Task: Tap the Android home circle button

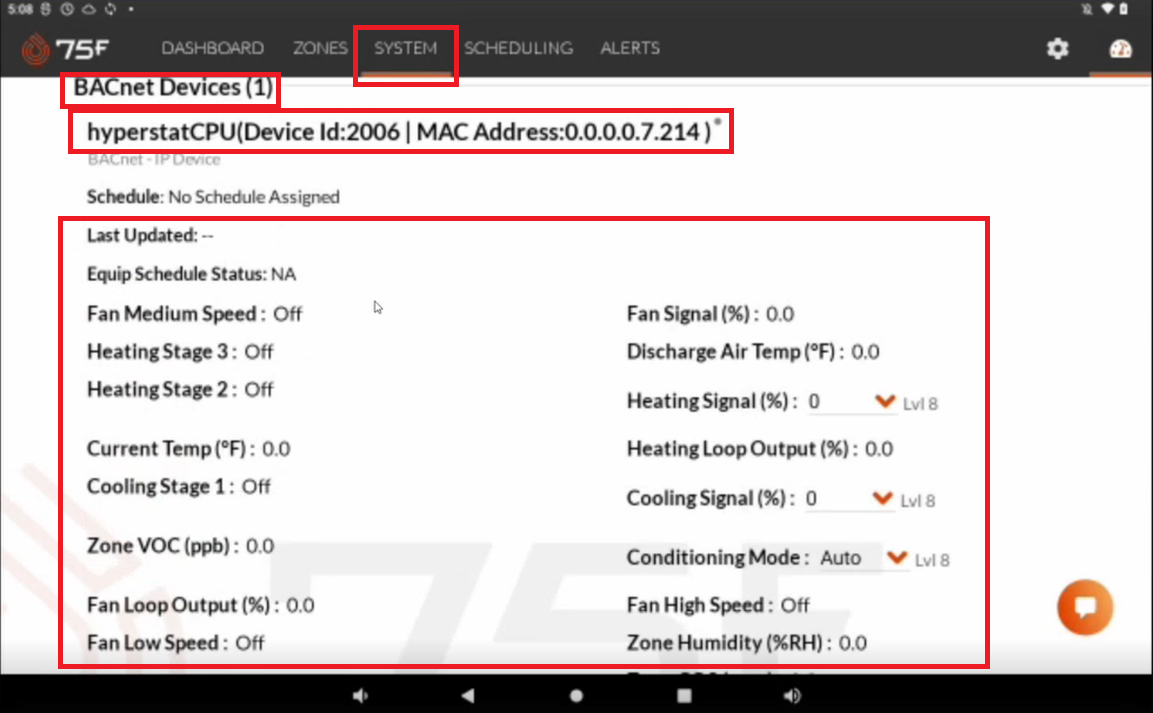Action: pyautogui.click(x=576, y=695)
